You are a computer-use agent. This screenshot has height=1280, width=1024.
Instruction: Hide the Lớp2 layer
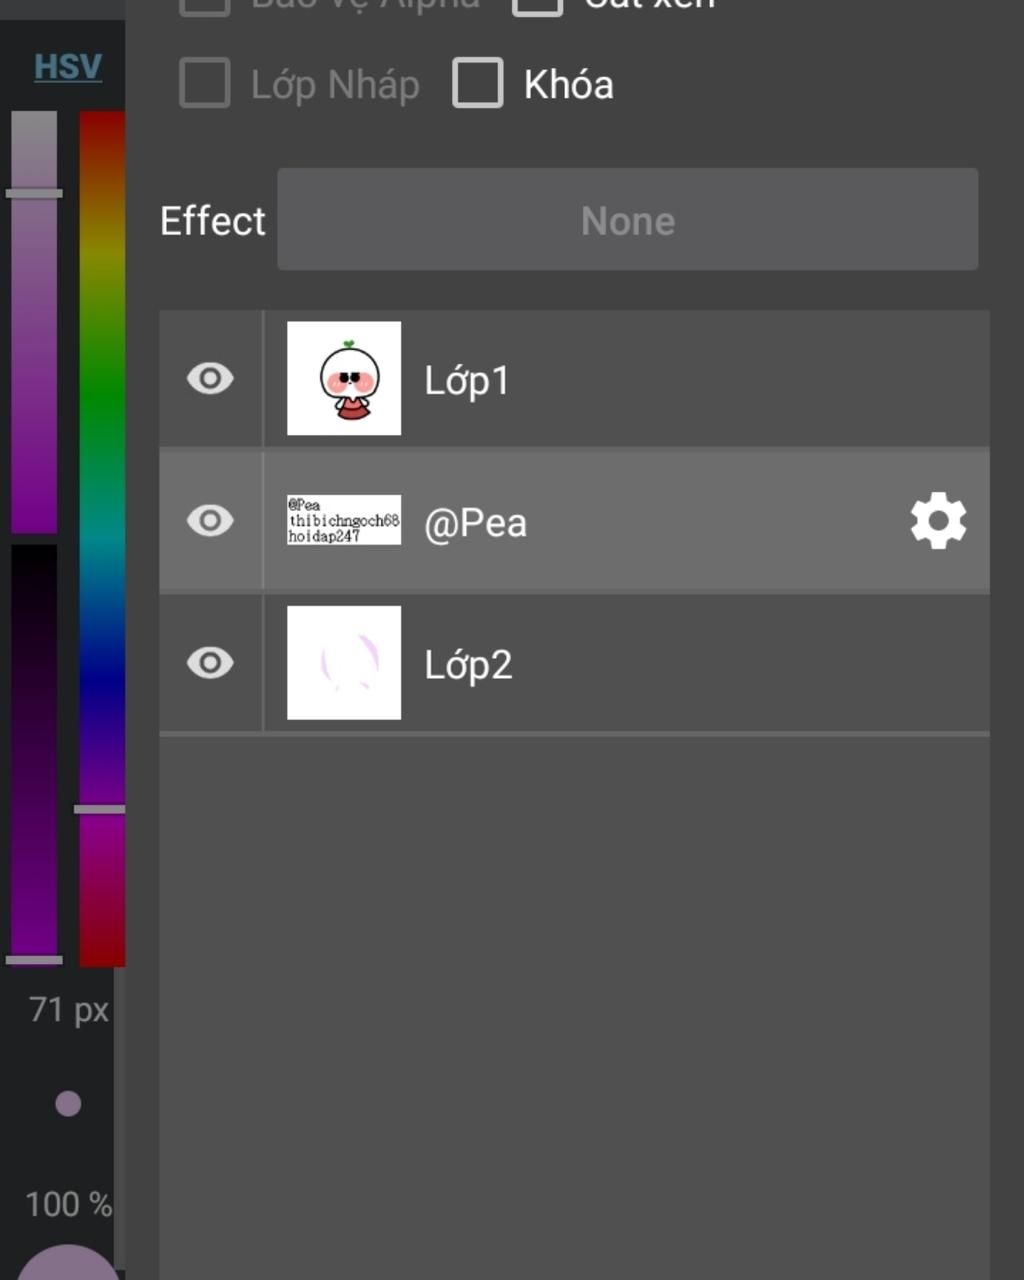click(210, 663)
